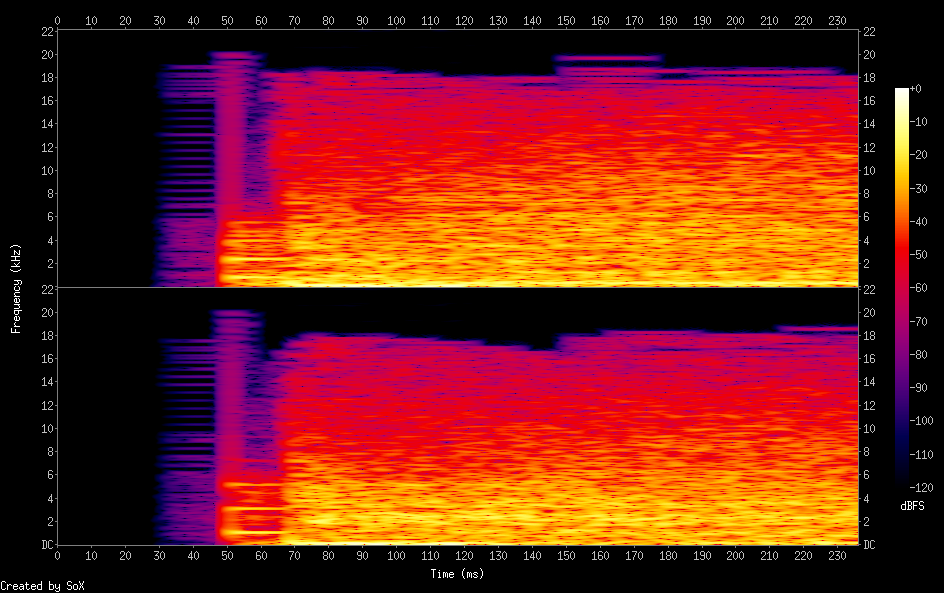Click the "-40" value on the color scale
This screenshot has height=593, width=944.
[918, 222]
